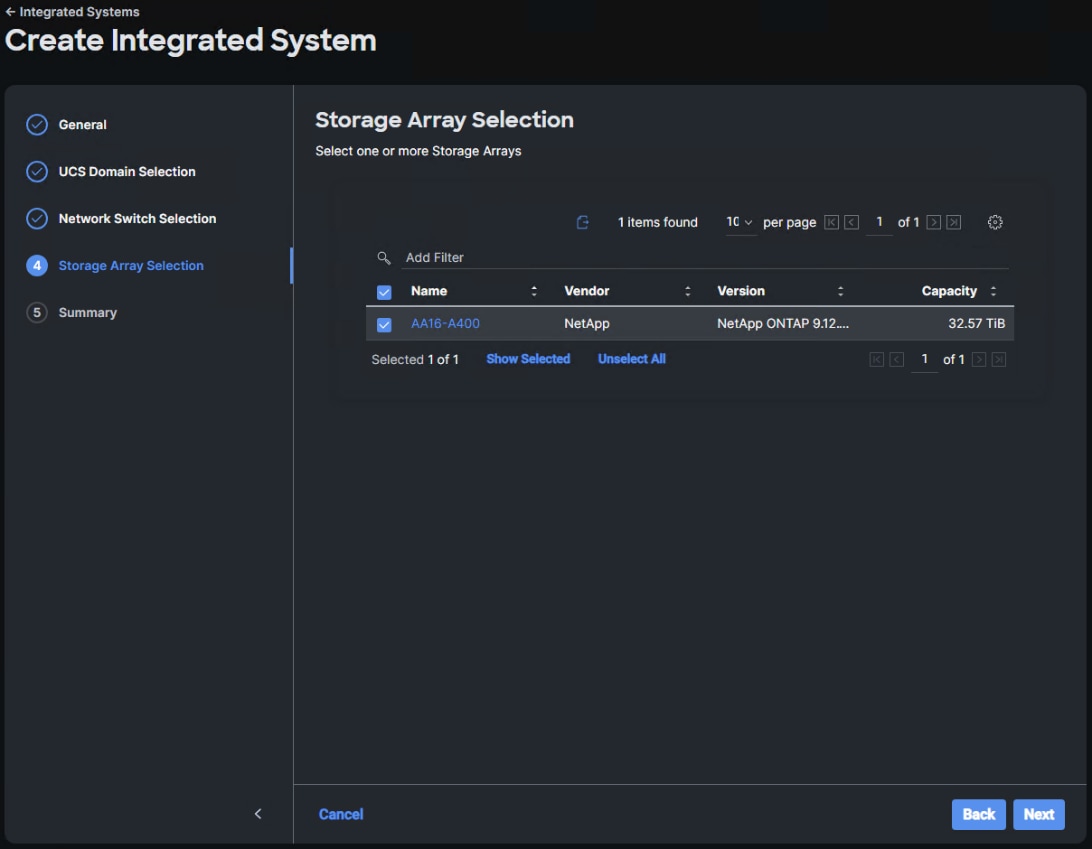Open the Summary step

(x=88, y=313)
